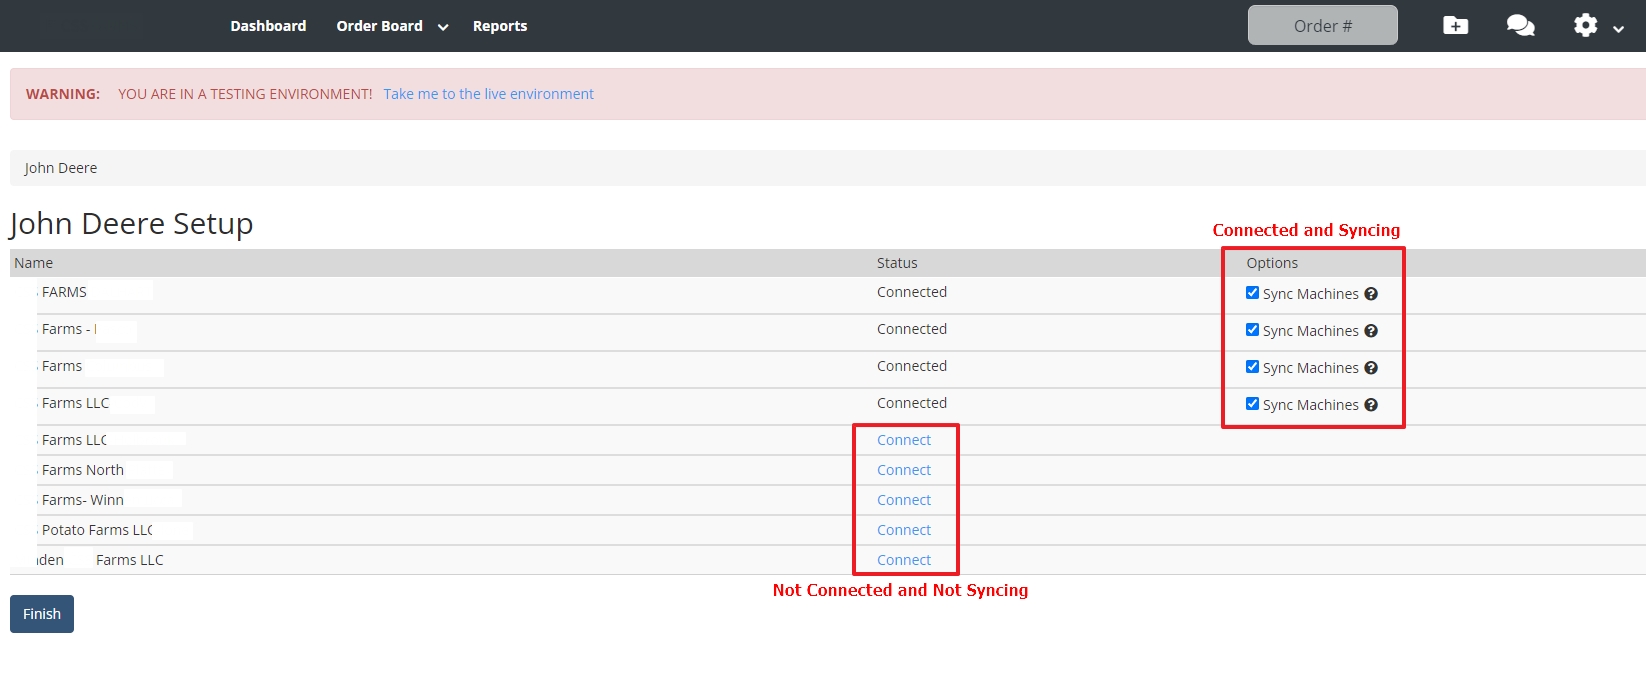Expand the Order Board dropdown arrow
Screen dimensions: 1646x692
[x=443, y=27]
